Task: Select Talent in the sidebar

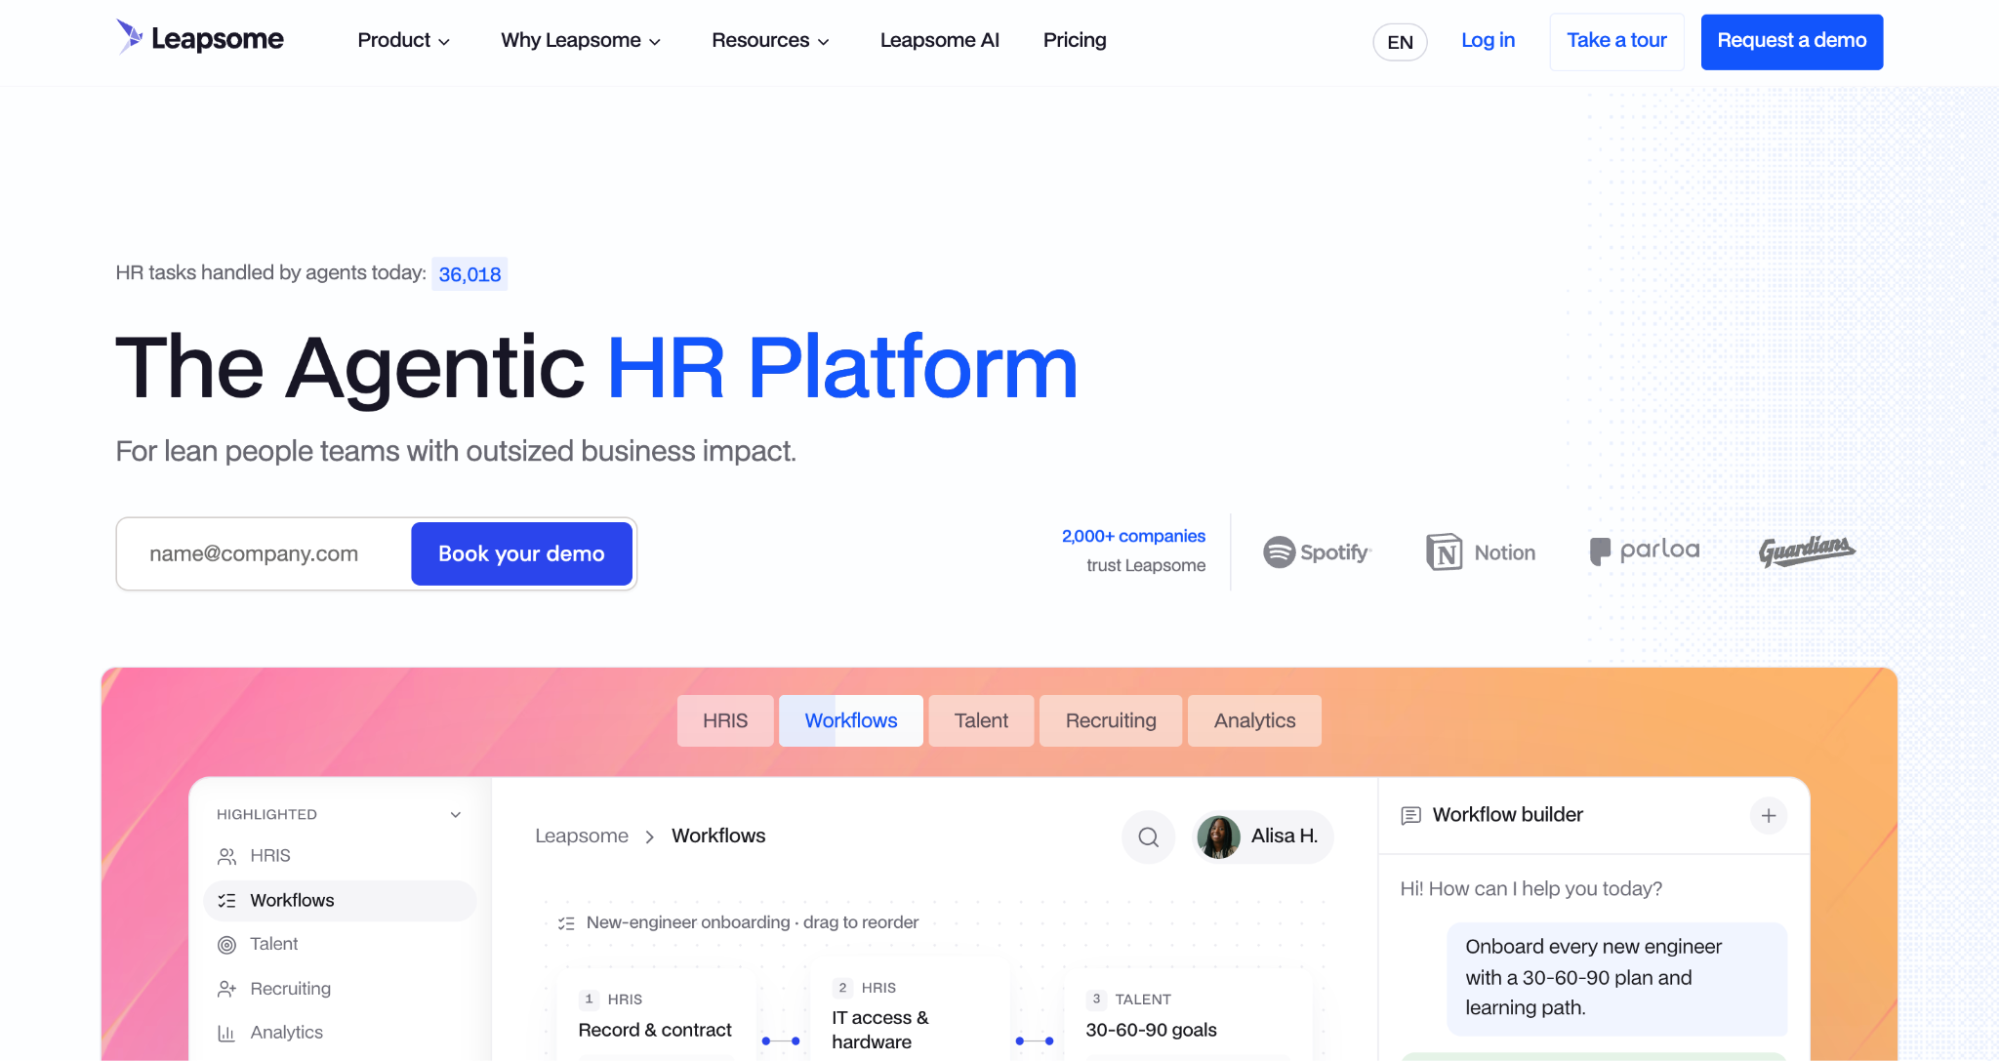Action: 339,944
